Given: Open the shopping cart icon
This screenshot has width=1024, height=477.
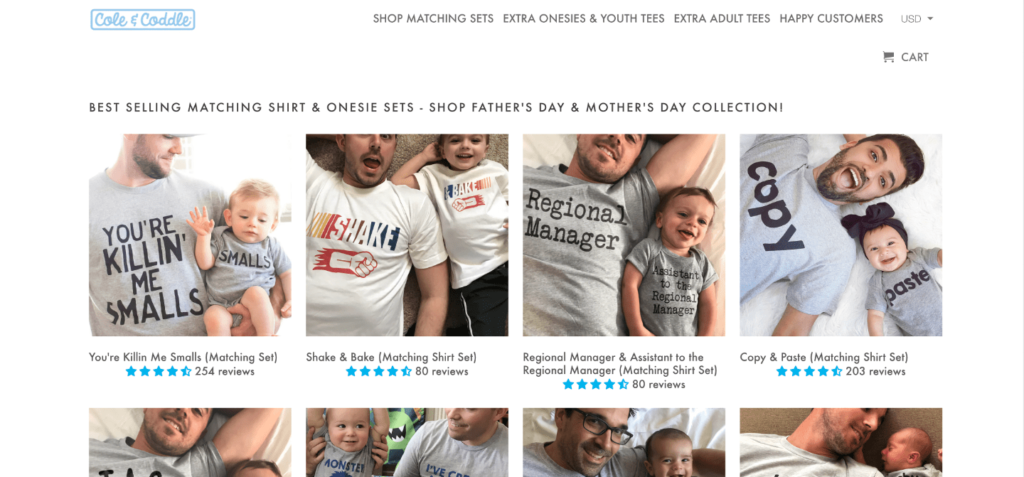Looking at the screenshot, I should pos(888,57).
